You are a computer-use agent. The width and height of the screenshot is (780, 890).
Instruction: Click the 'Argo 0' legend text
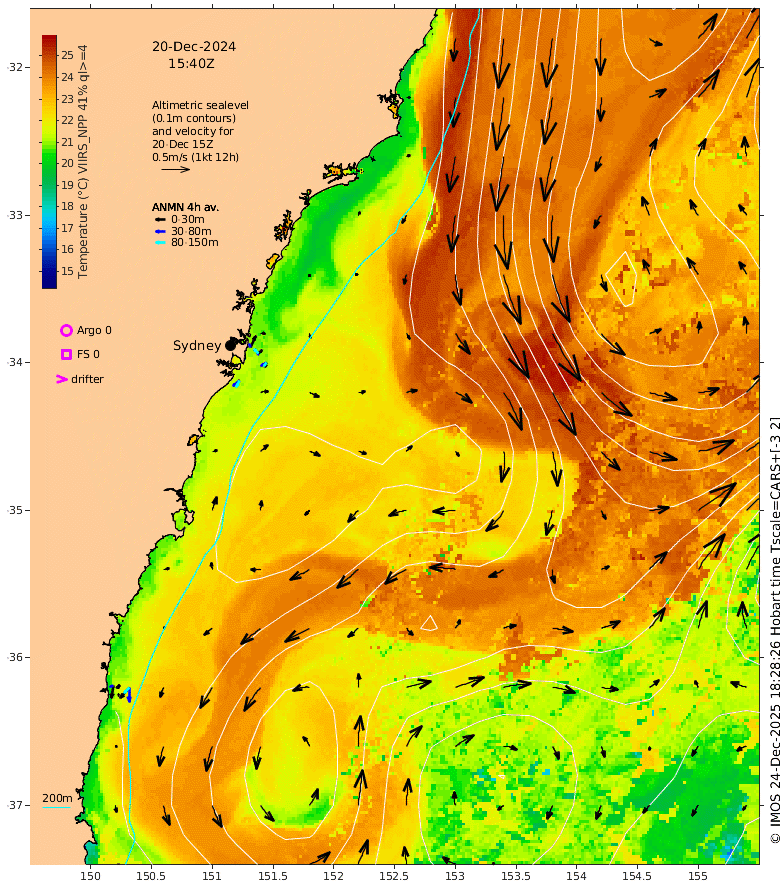click(x=94, y=330)
